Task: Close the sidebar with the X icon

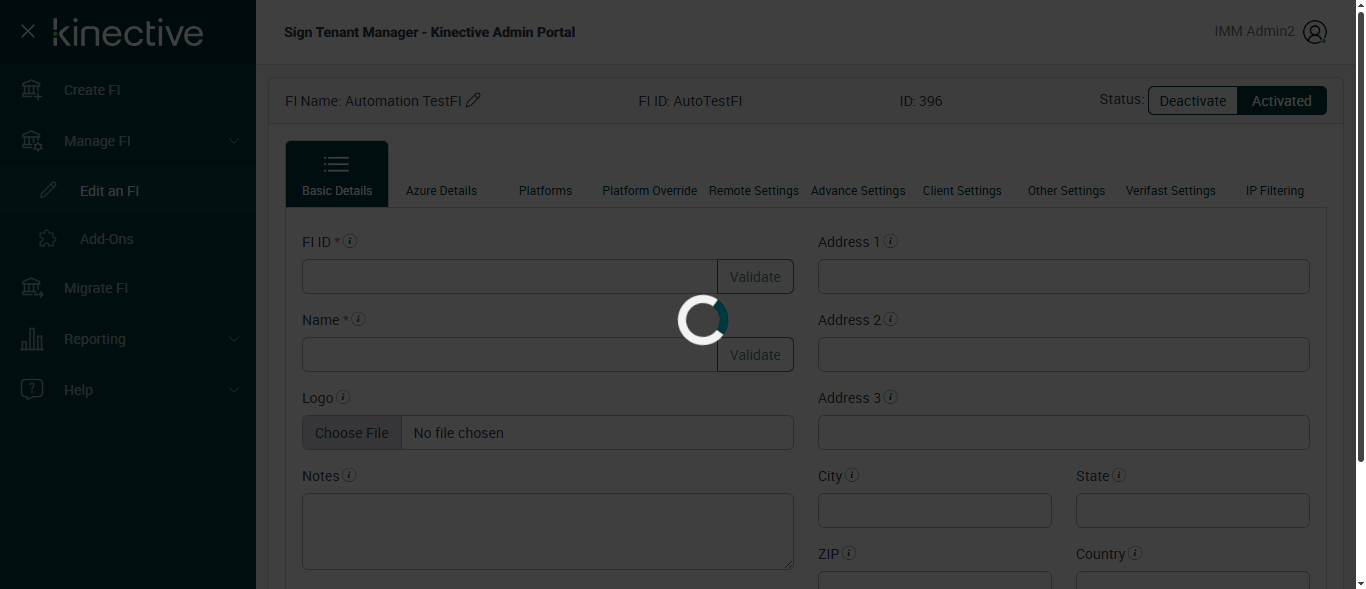Action: click(x=28, y=32)
